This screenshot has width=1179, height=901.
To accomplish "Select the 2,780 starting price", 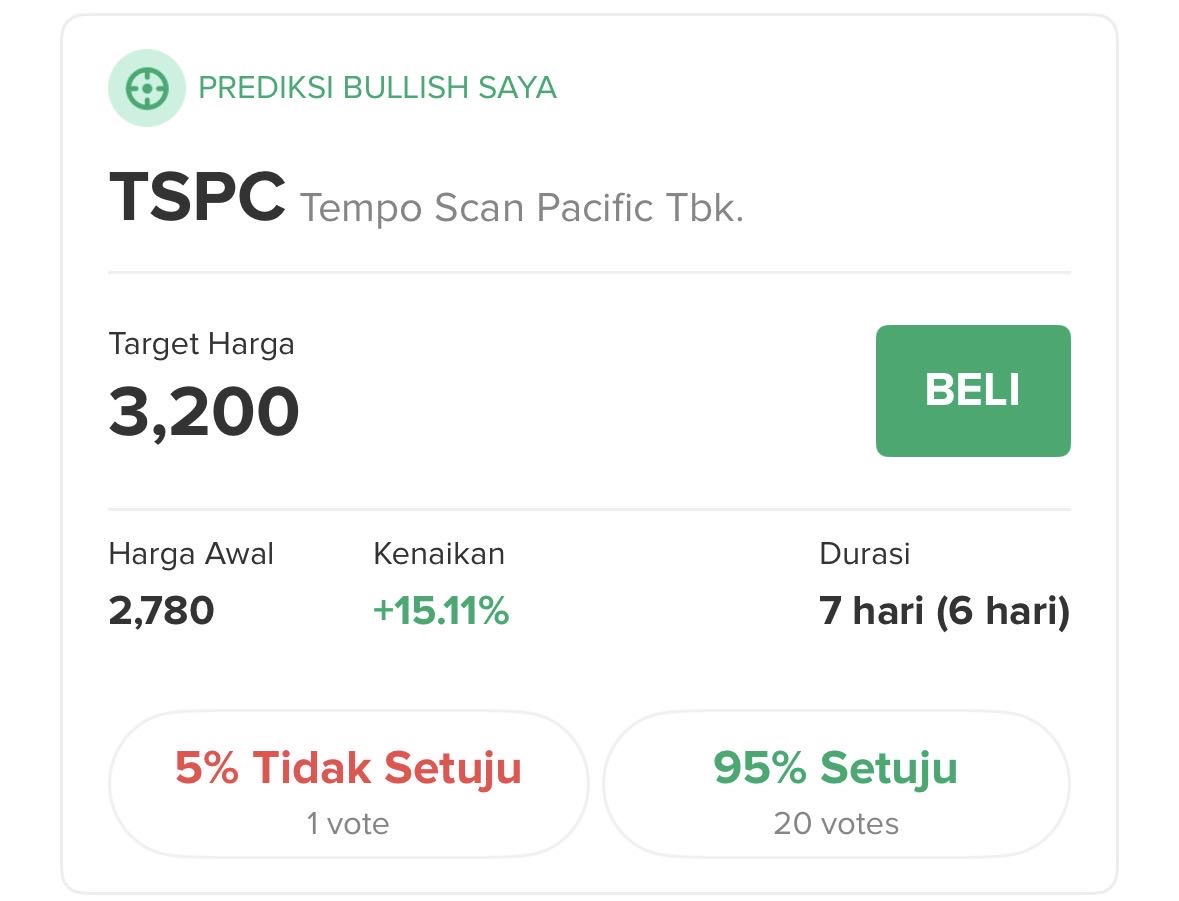I will point(161,611).
